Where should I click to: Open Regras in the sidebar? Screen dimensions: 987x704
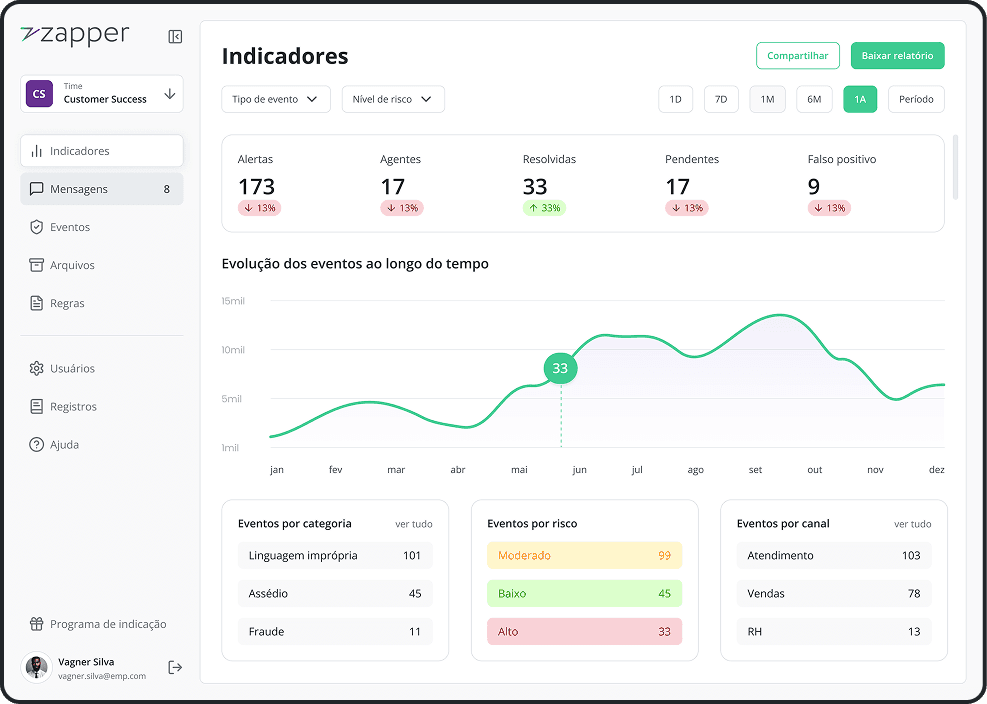click(102, 303)
